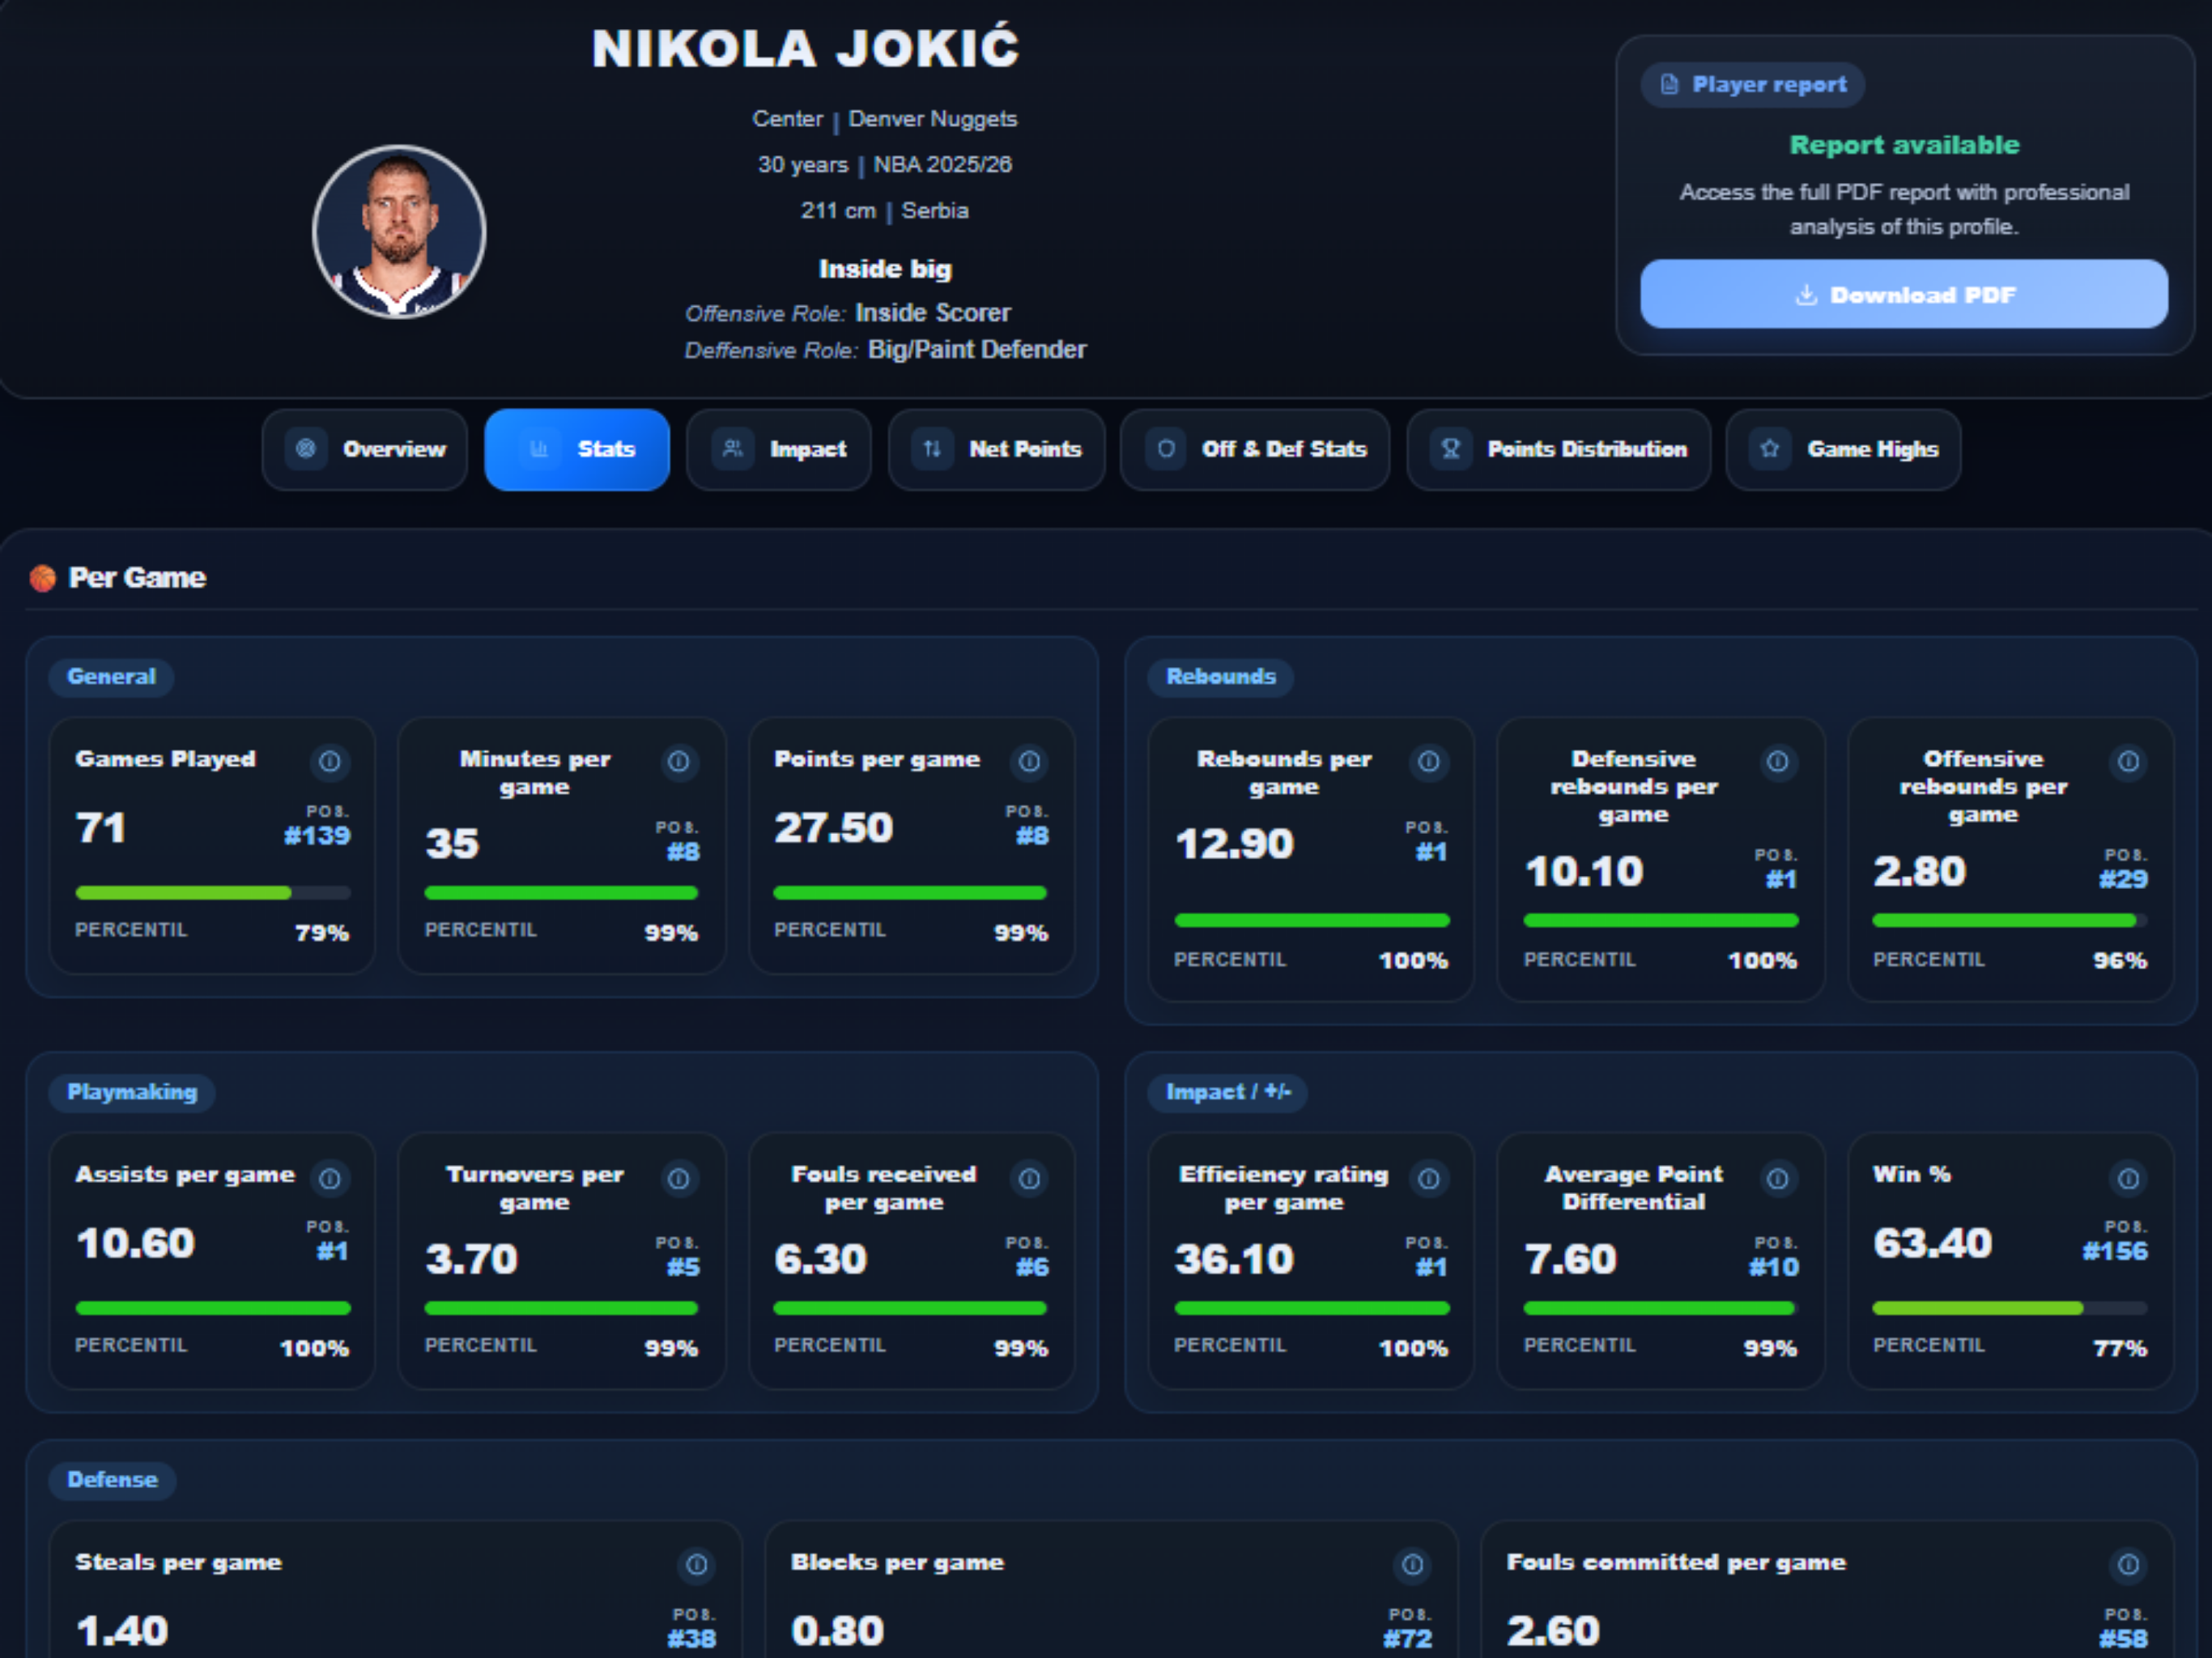The image size is (2212, 1658).
Task: Click info icon for Average Point Differential
Action: coord(1777,1179)
